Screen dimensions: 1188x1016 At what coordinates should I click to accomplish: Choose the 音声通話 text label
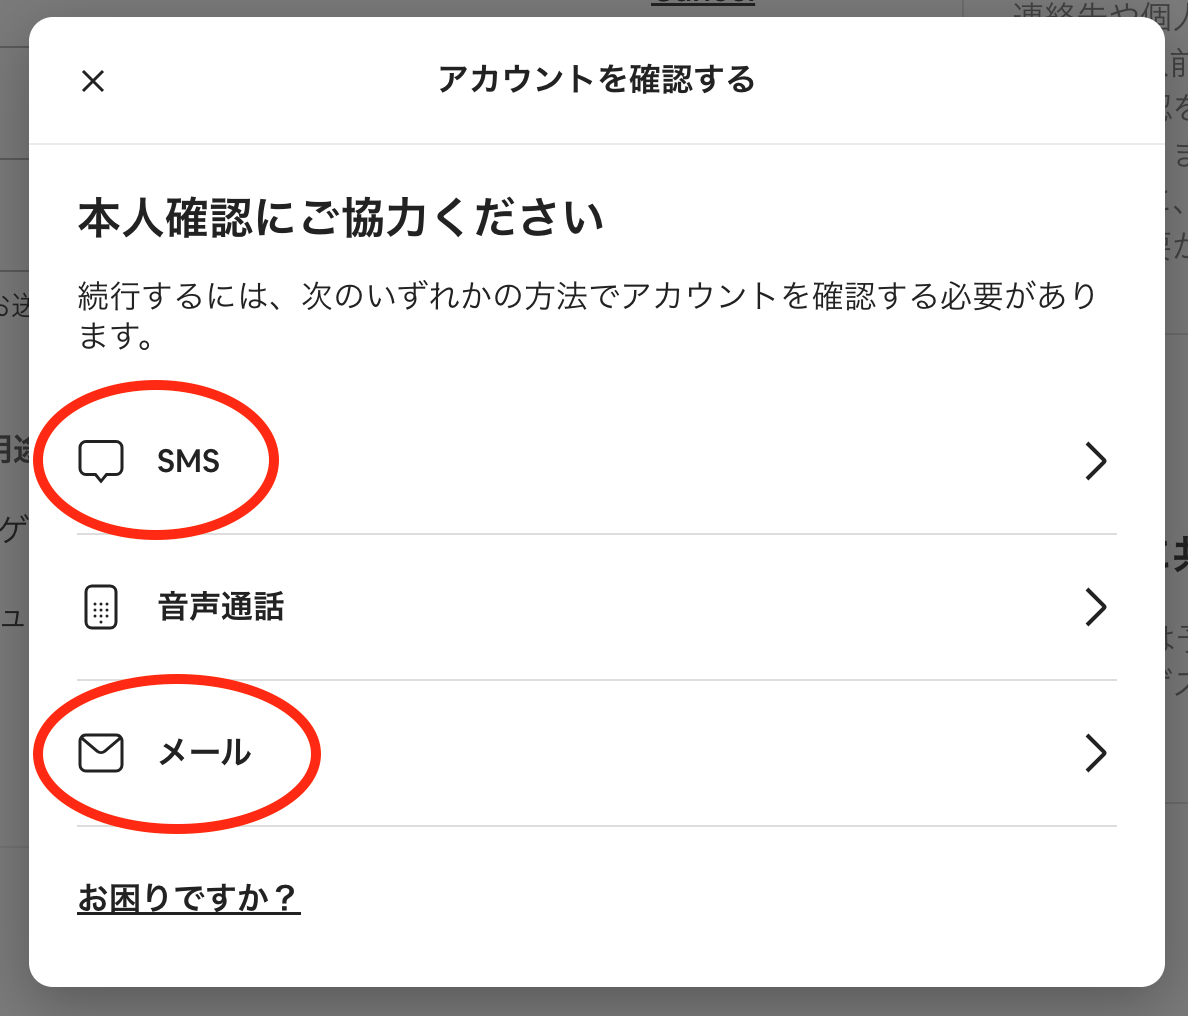tap(221, 607)
